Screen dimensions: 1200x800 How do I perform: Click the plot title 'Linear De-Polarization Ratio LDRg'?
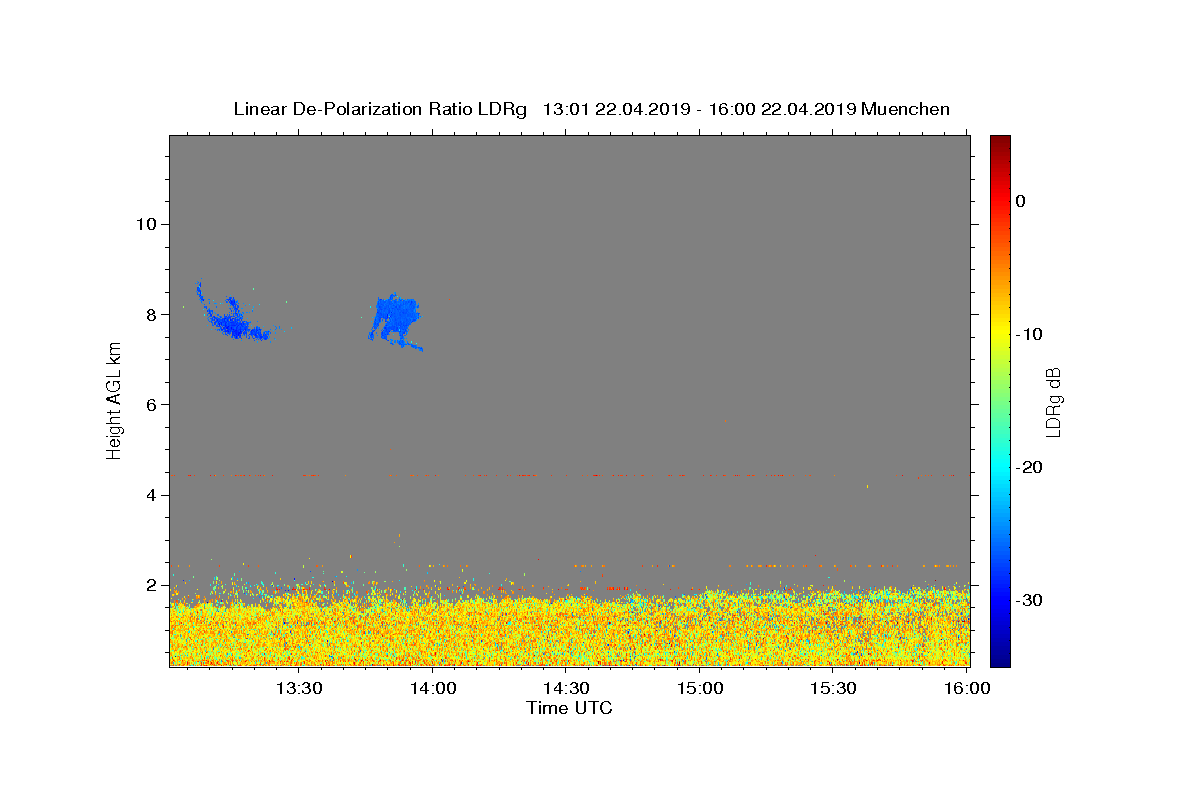click(380, 109)
